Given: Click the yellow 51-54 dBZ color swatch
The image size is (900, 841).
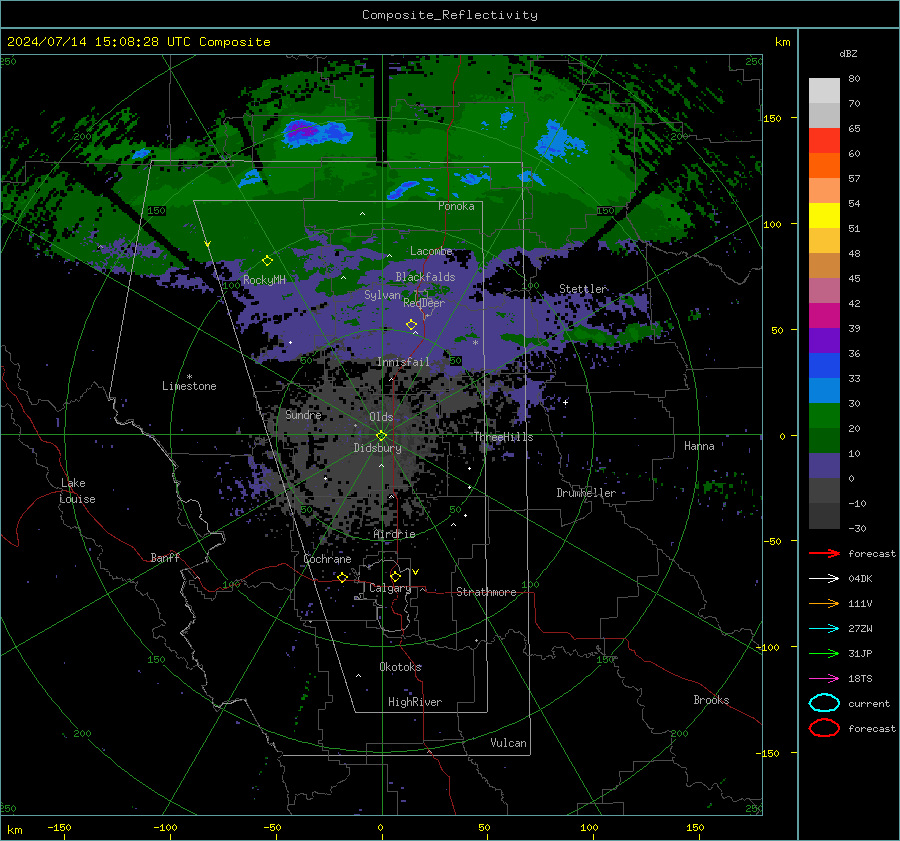Looking at the screenshot, I should (824, 216).
